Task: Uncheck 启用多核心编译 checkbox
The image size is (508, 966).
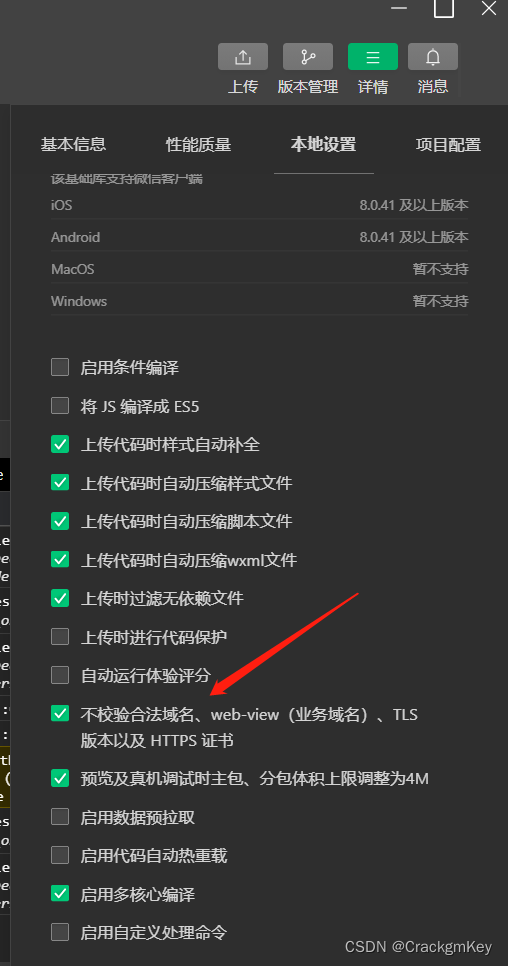Action: point(60,893)
